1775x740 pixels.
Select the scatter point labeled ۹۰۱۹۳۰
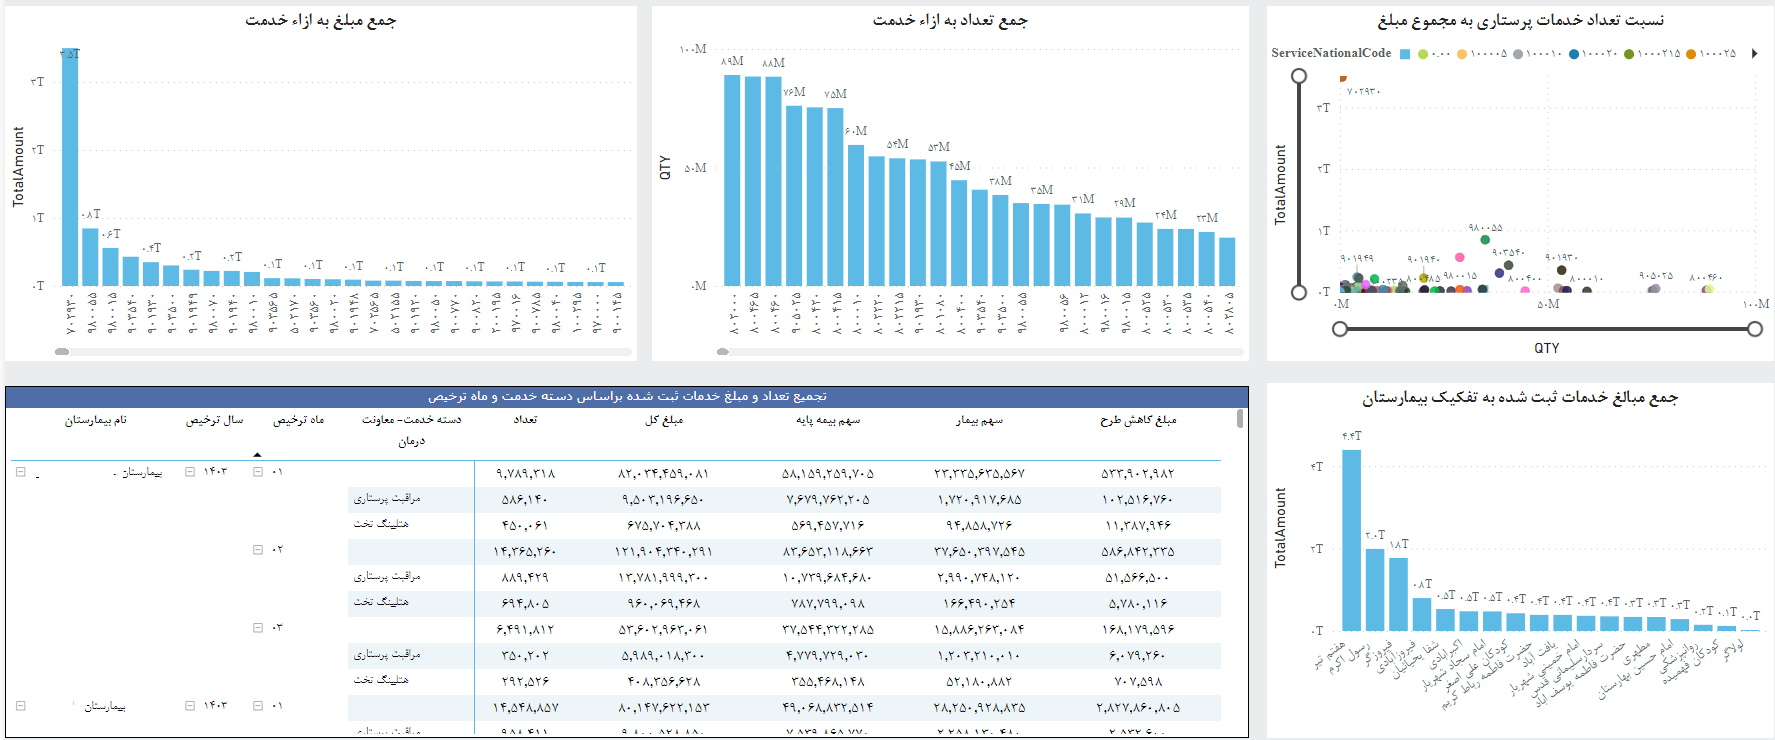click(1561, 270)
